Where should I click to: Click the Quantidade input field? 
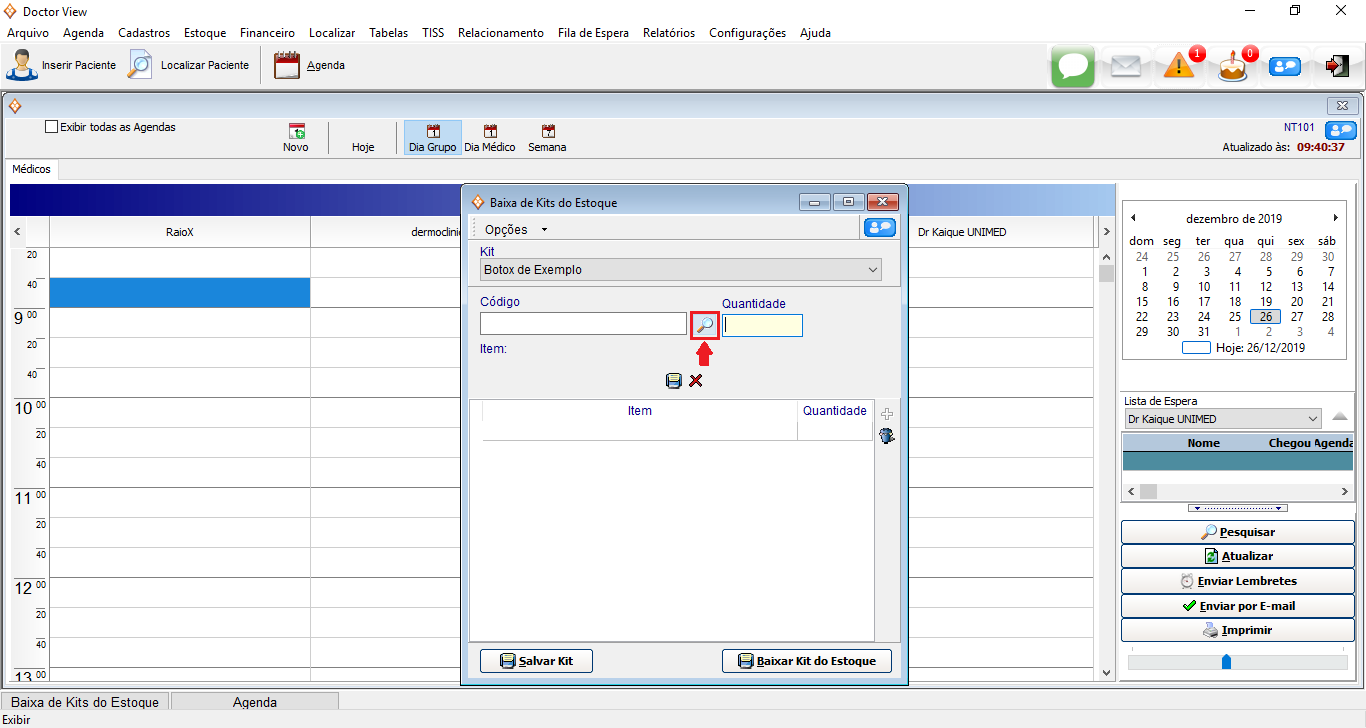[762, 325]
